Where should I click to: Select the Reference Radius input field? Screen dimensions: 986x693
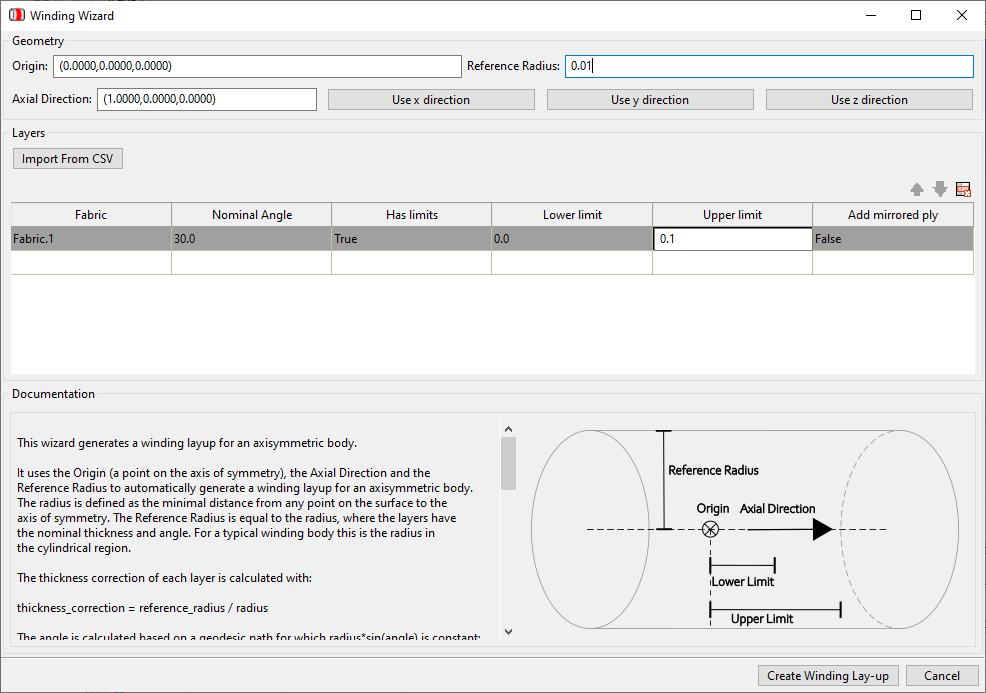pyautogui.click(x=768, y=66)
